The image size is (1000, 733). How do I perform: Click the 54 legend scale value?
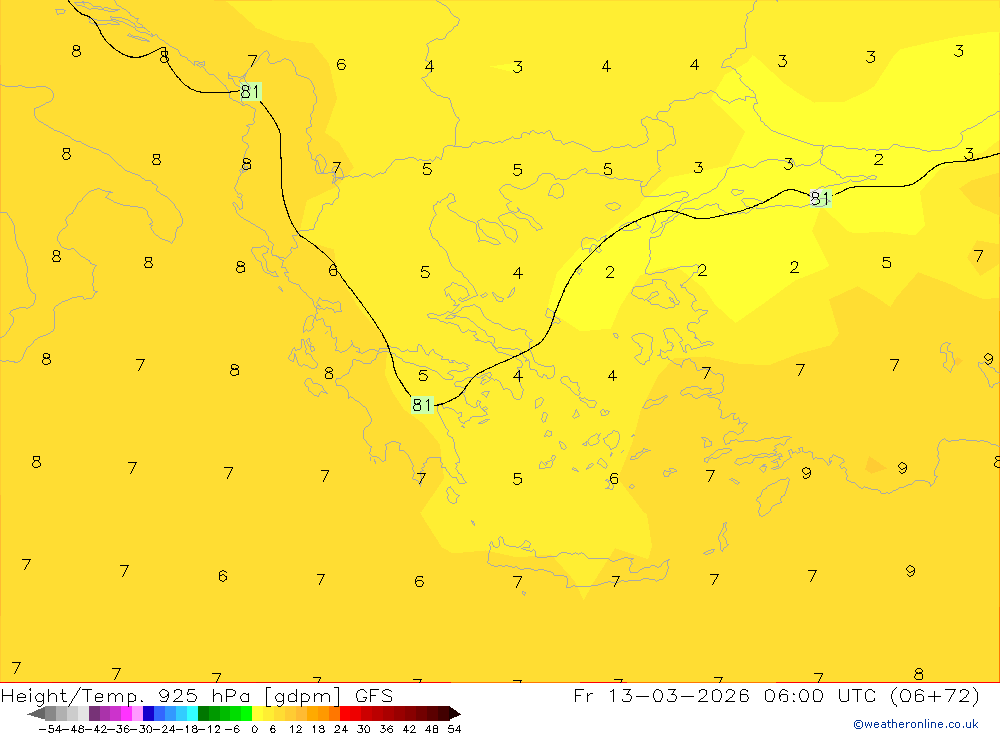tap(454, 729)
